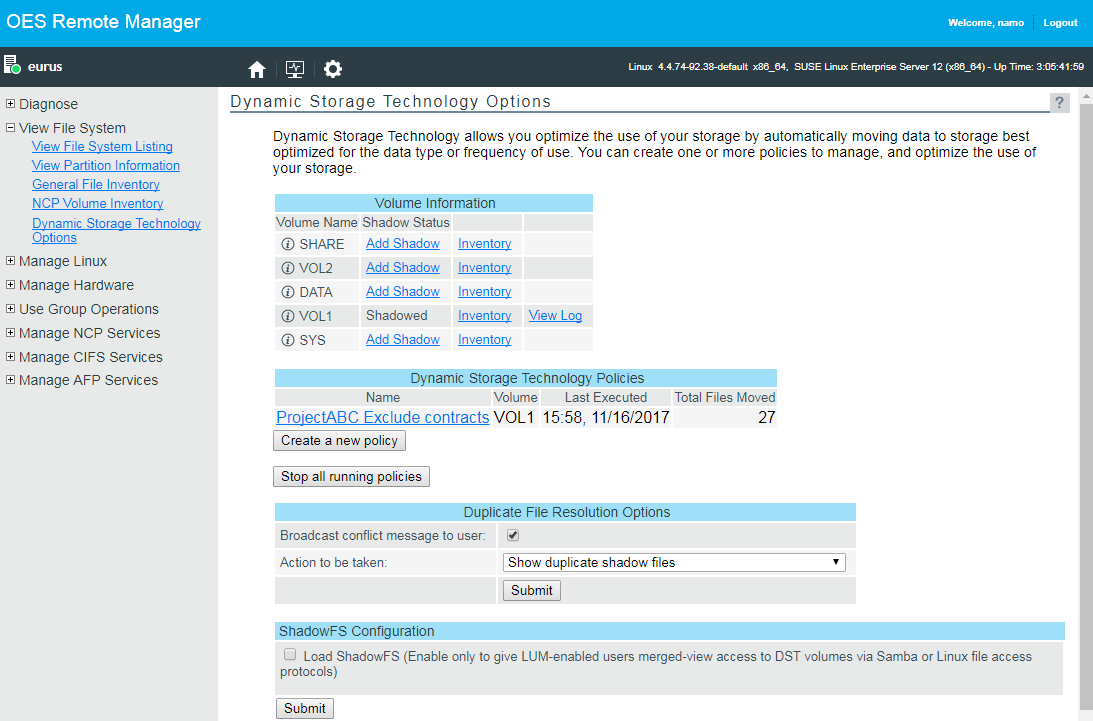Click View Log for VOL1
1093x721 pixels.
tap(555, 316)
